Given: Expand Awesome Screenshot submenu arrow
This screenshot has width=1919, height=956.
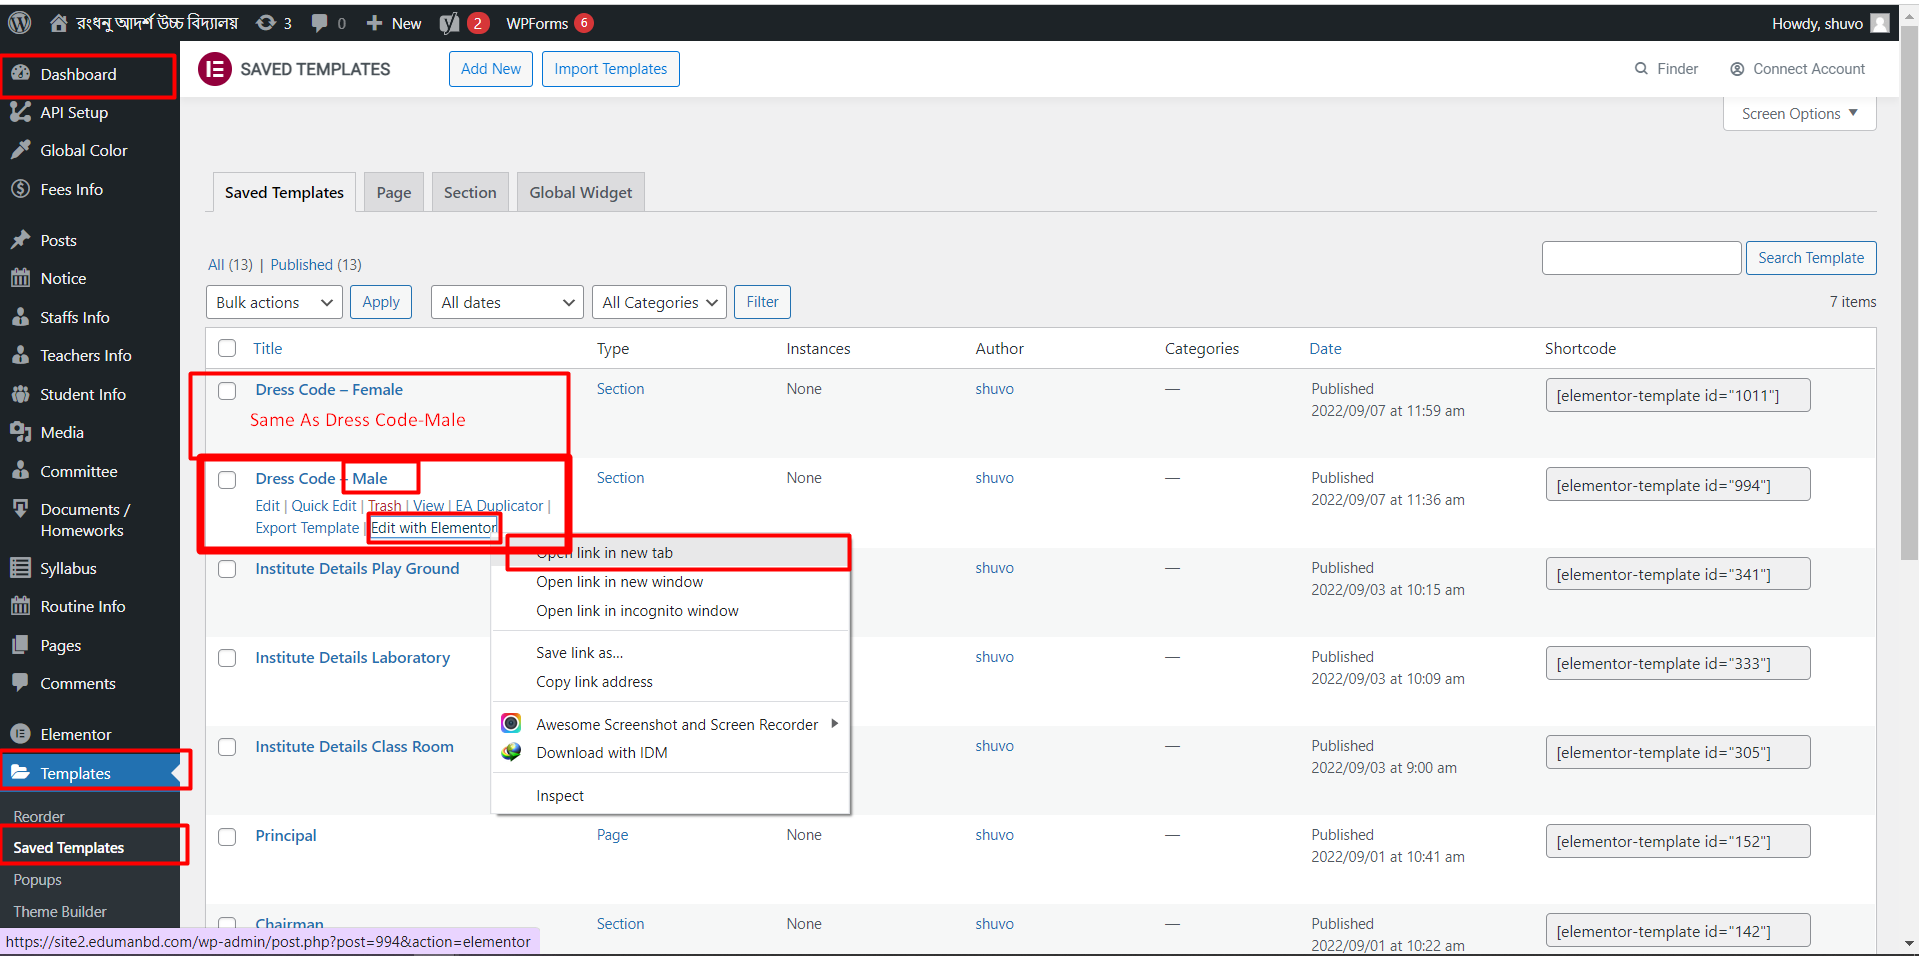Looking at the screenshot, I should (834, 723).
